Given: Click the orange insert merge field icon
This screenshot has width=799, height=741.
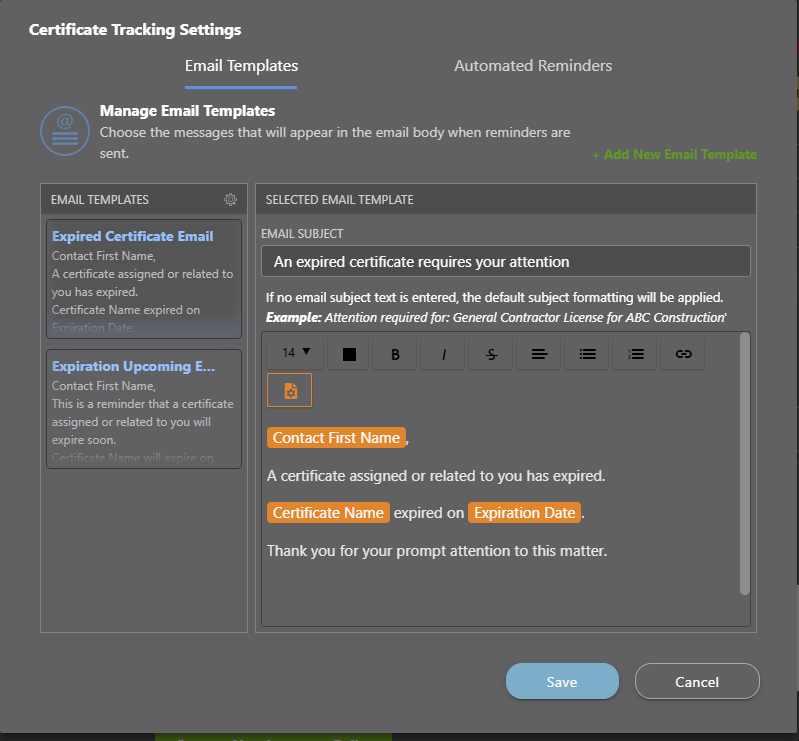Looking at the screenshot, I should [x=289, y=390].
